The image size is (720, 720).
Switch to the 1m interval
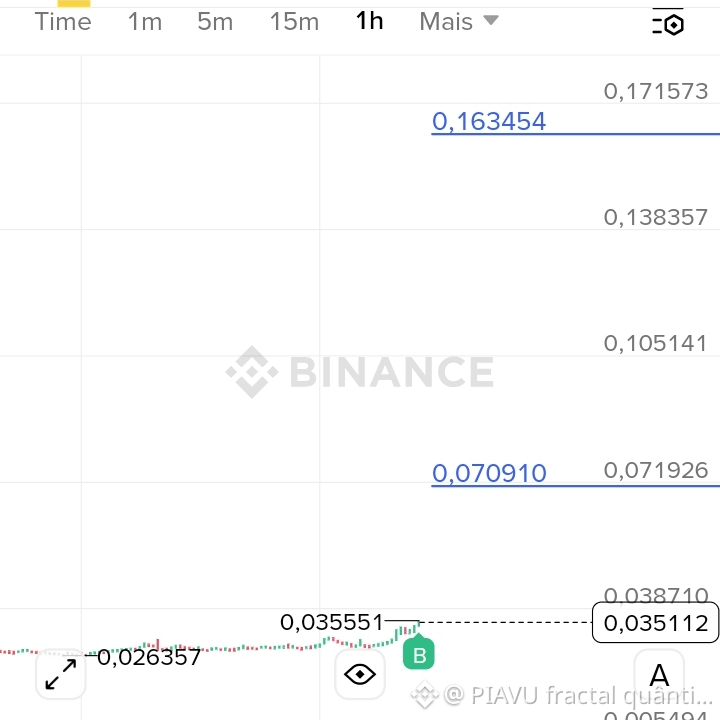point(145,22)
